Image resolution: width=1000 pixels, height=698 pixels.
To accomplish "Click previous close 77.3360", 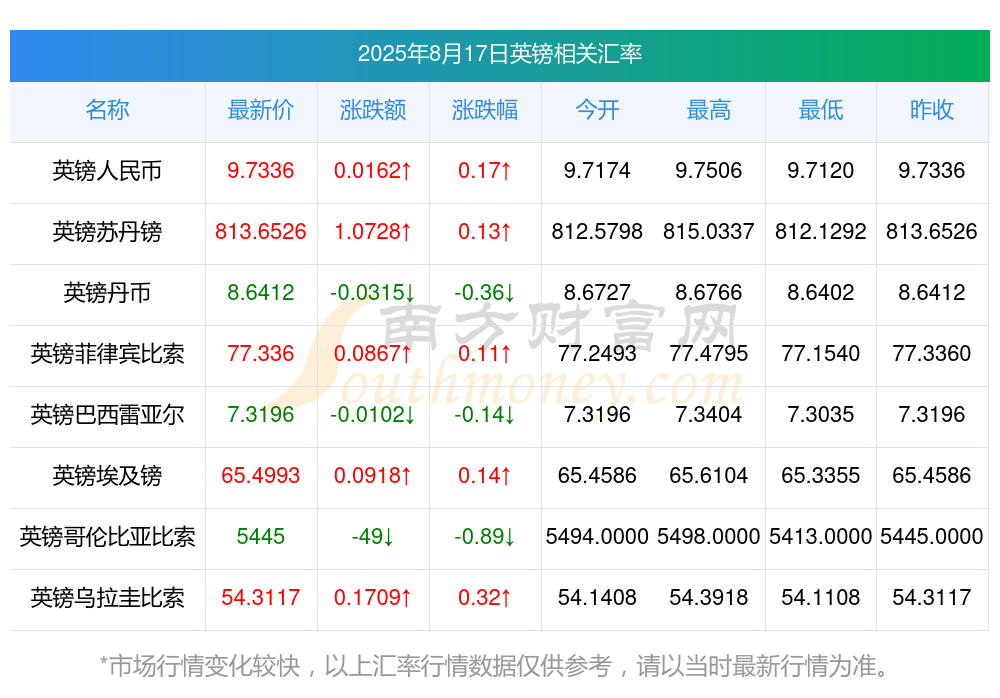I will pos(932,353).
